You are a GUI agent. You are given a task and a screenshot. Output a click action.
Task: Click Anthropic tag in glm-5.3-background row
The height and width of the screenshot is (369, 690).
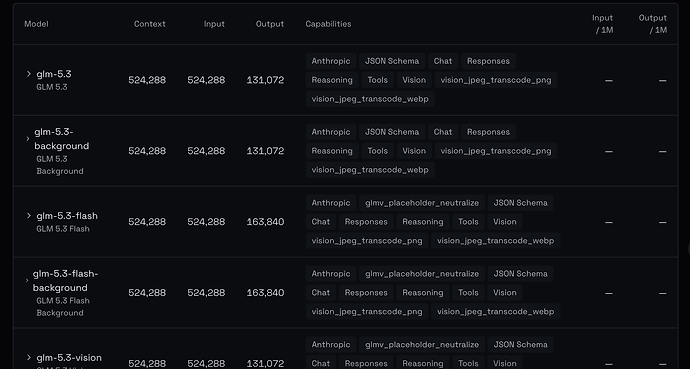coord(331,132)
